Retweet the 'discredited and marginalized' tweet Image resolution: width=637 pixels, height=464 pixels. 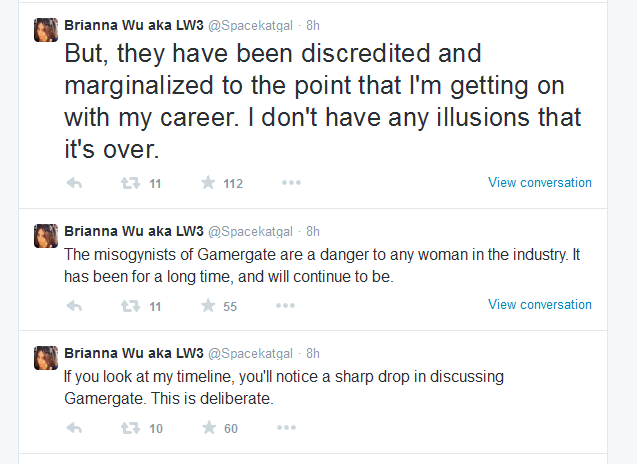[x=130, y=183]
